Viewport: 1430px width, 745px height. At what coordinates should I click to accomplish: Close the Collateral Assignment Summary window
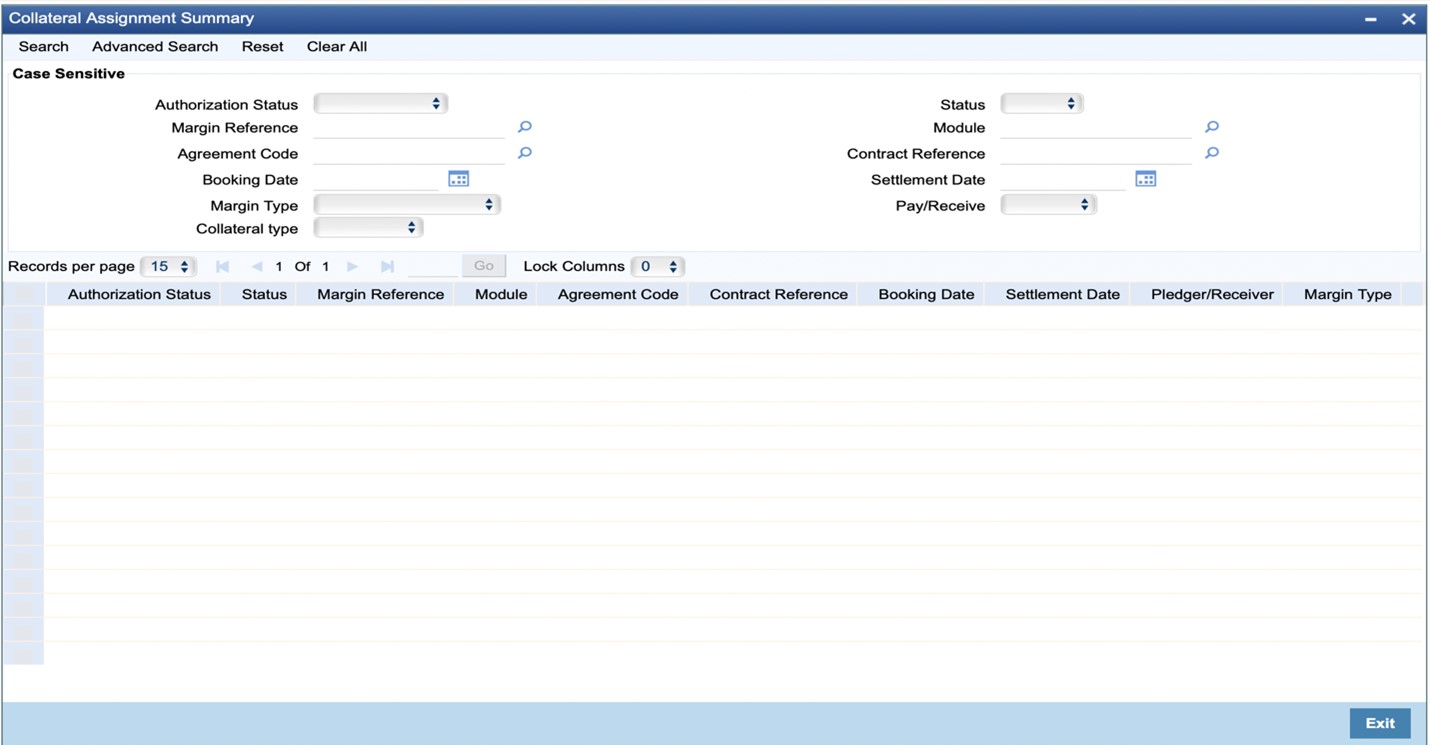(1408, 19)
